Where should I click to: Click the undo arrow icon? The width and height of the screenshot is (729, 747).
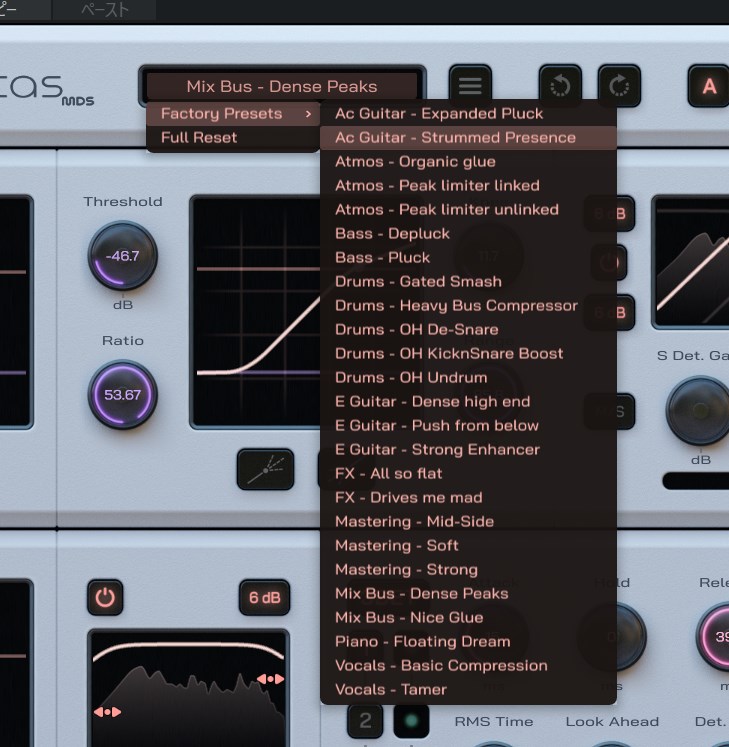560,86
